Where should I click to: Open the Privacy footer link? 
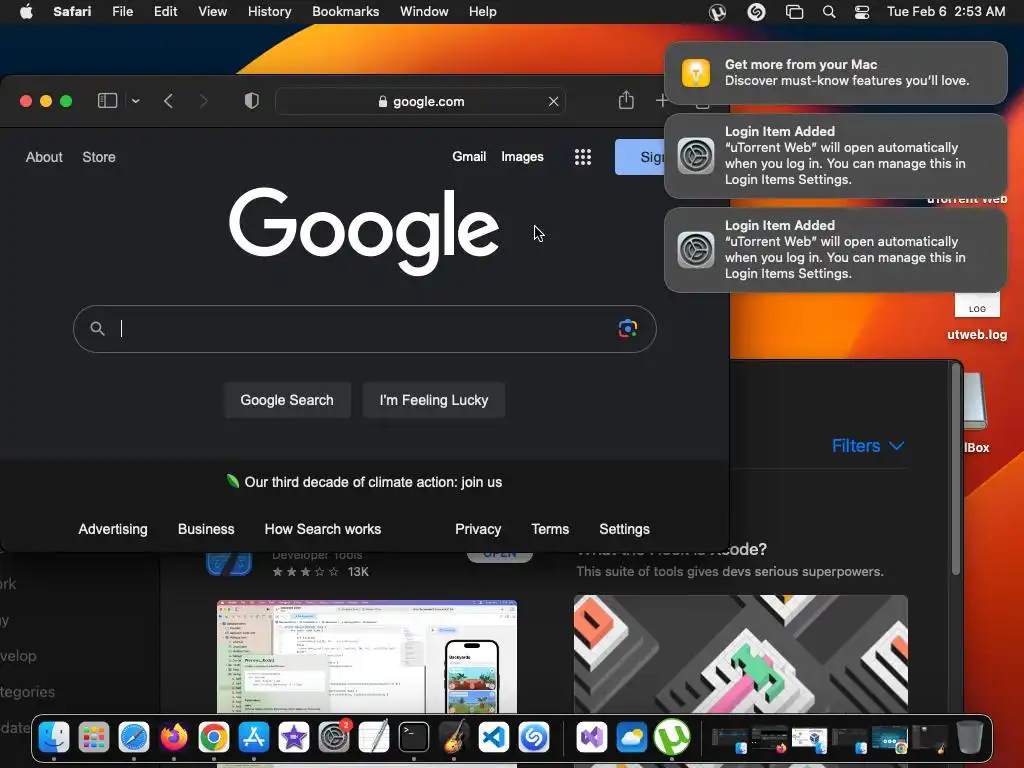pos(478,529)
